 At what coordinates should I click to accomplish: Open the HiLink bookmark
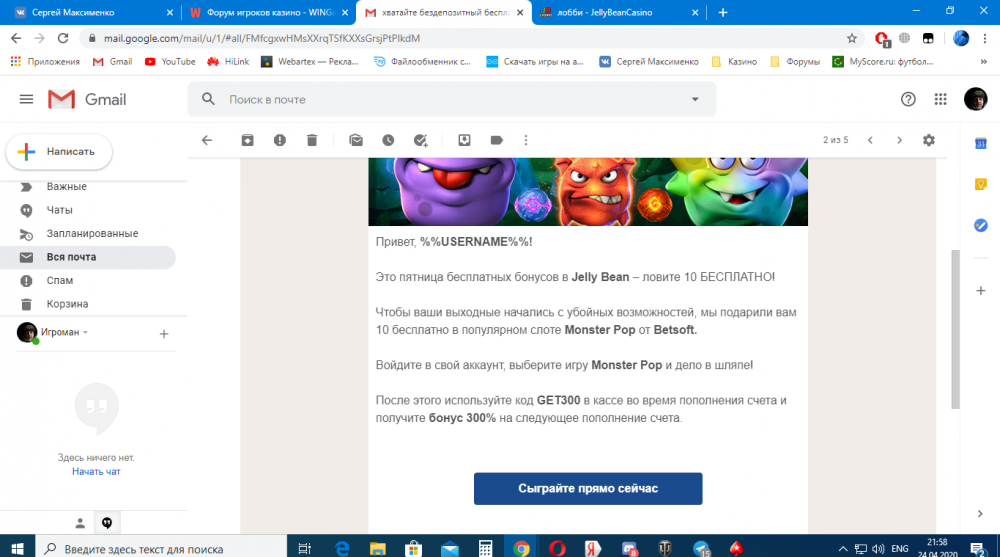[228, 62]
